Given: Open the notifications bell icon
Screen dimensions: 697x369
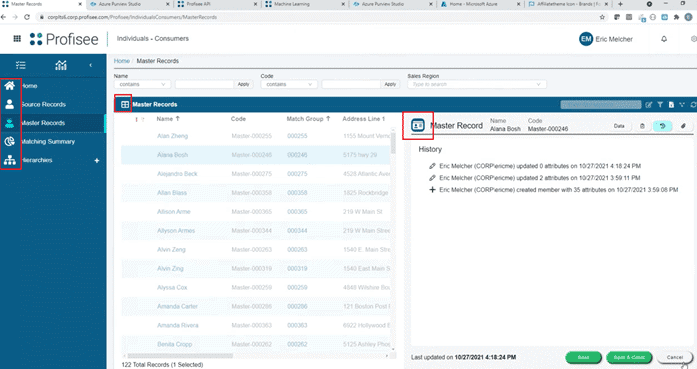Looking at the screenshot, I should 664,39.
